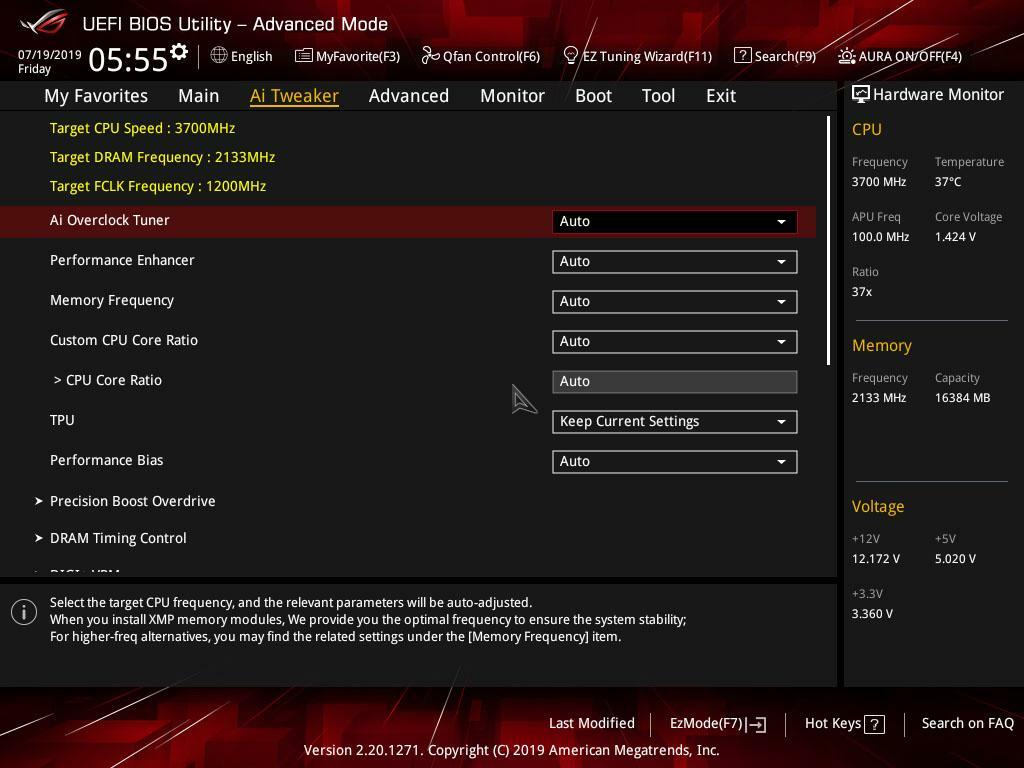Select the Ai Overclock Tuner label

pyautogui.click(x=110, y=220)
